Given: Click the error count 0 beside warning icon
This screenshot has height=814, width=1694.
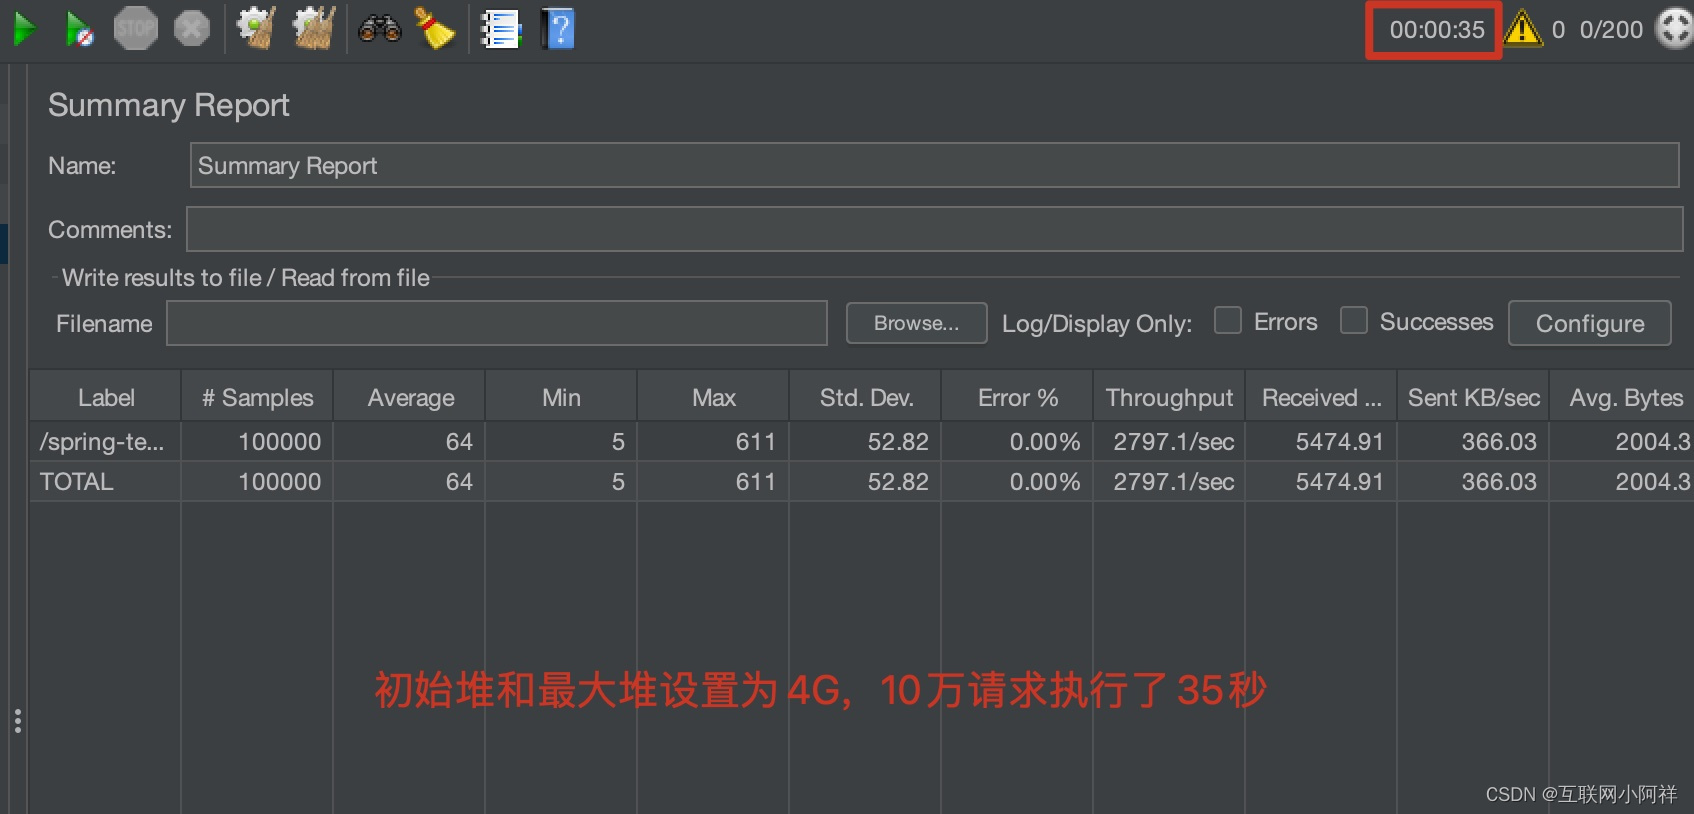Looking at the screenshot, I should pyautogui.click(x=1558, y=30).
